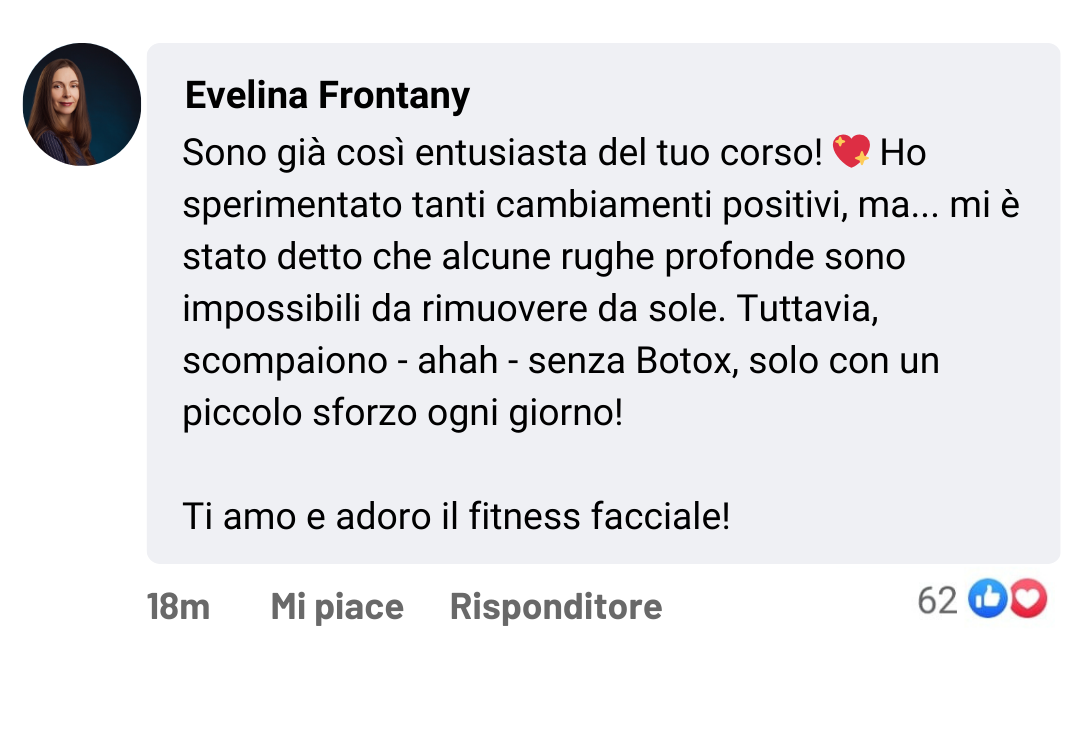Reply using the Risponditore button
Image resolution: width=1080 pixels, height=747 pixels.
coord(555,606)
